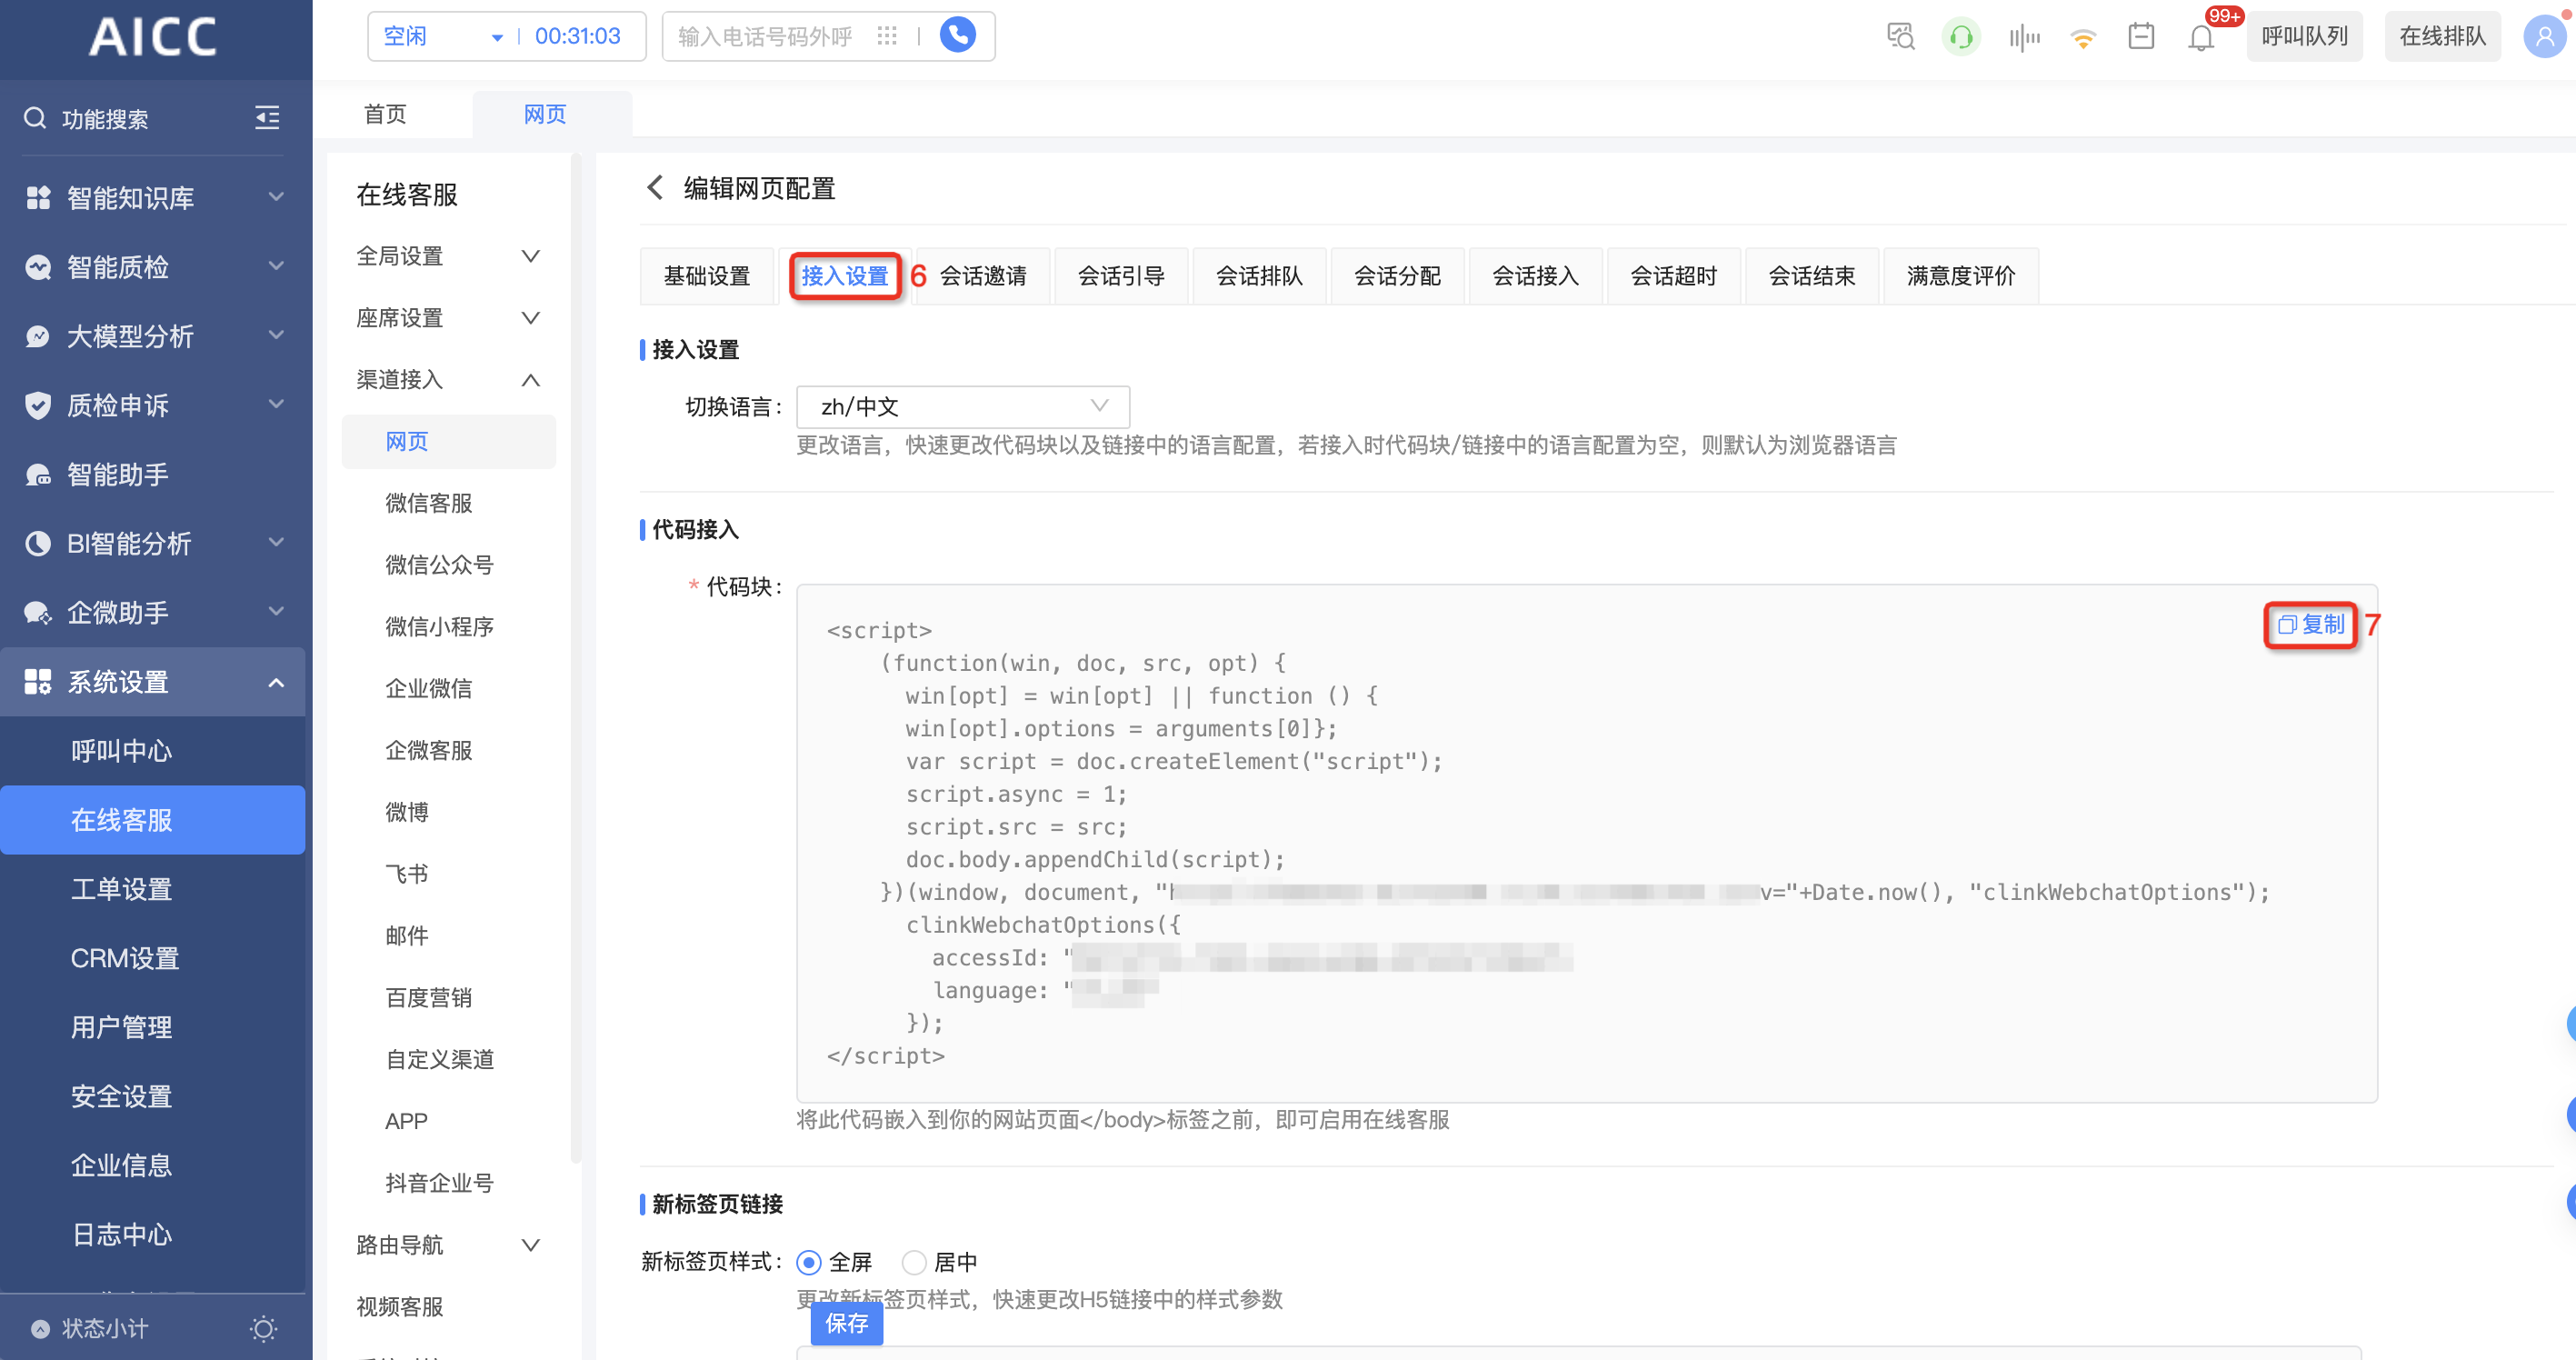Open the 基础设置 tab

point(707,276)
